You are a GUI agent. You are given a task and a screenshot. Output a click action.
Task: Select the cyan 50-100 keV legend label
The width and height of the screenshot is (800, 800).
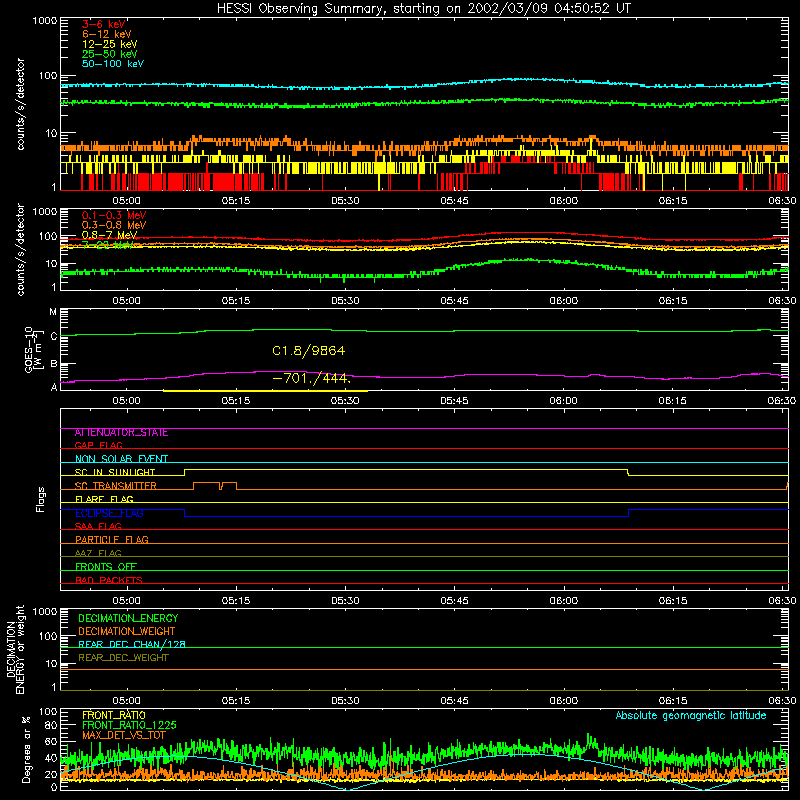(x=113, y=64)
